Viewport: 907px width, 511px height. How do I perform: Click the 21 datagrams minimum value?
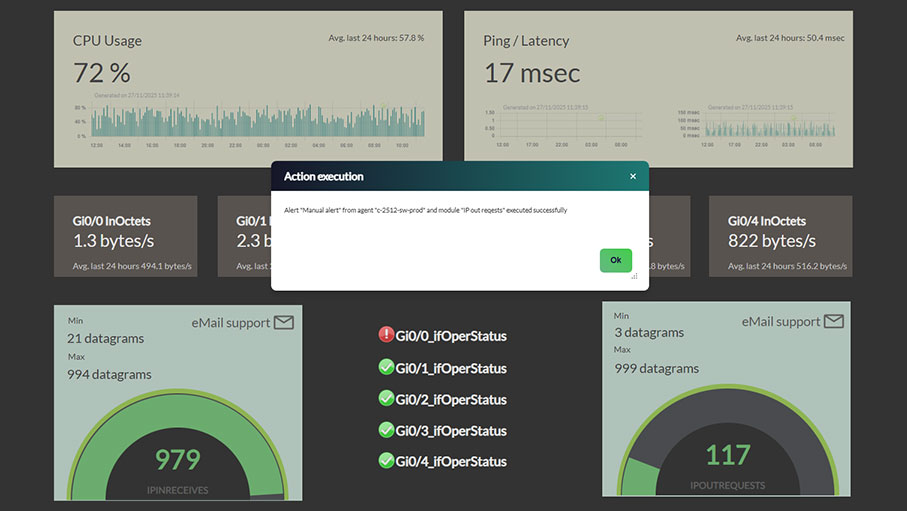tap(105, 339)
